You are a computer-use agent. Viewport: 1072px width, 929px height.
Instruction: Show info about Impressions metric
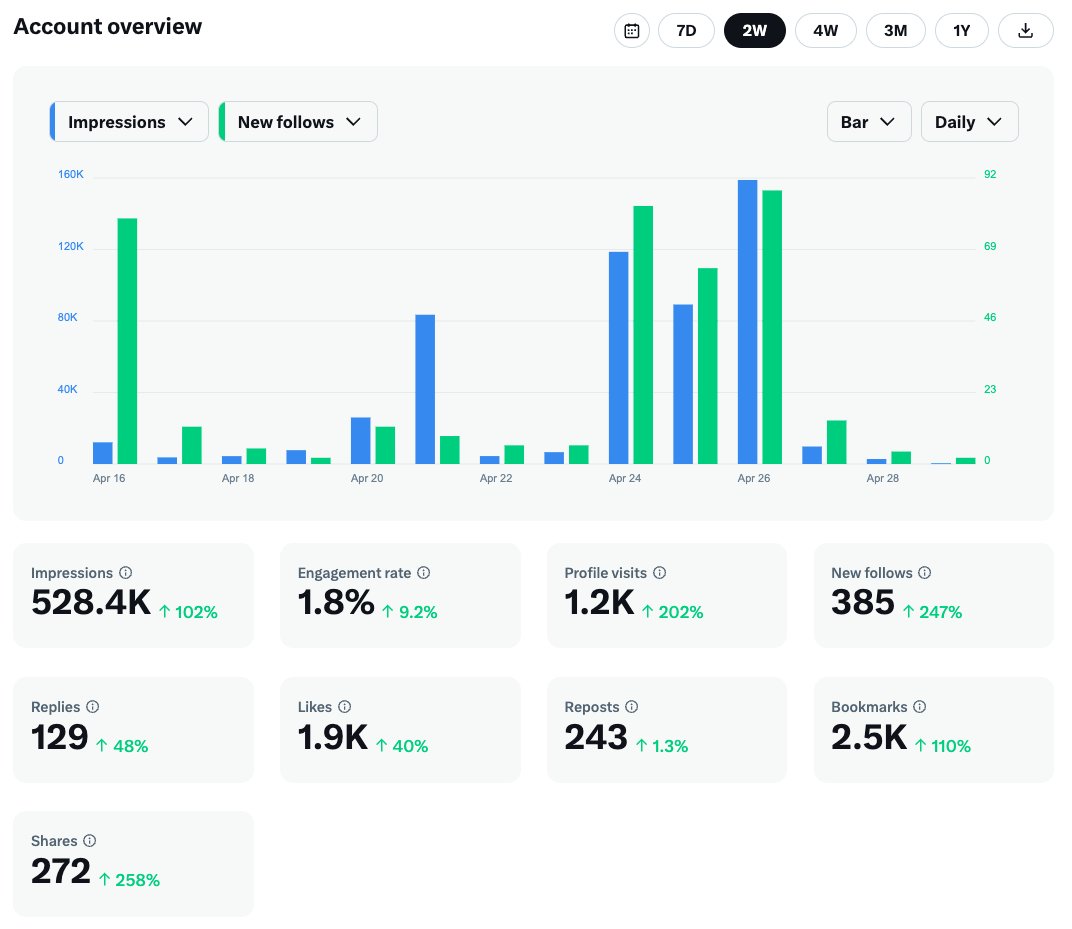tap(126, 572)
